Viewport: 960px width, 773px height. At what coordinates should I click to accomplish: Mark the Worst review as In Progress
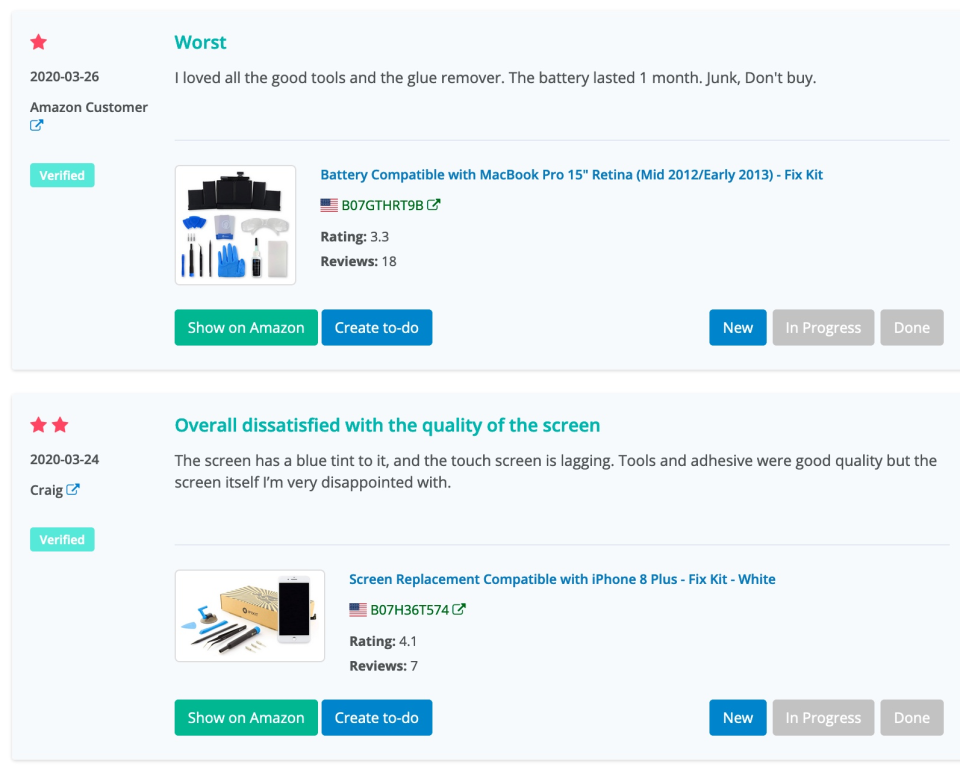pyautogui.click(x=823, y=327)
